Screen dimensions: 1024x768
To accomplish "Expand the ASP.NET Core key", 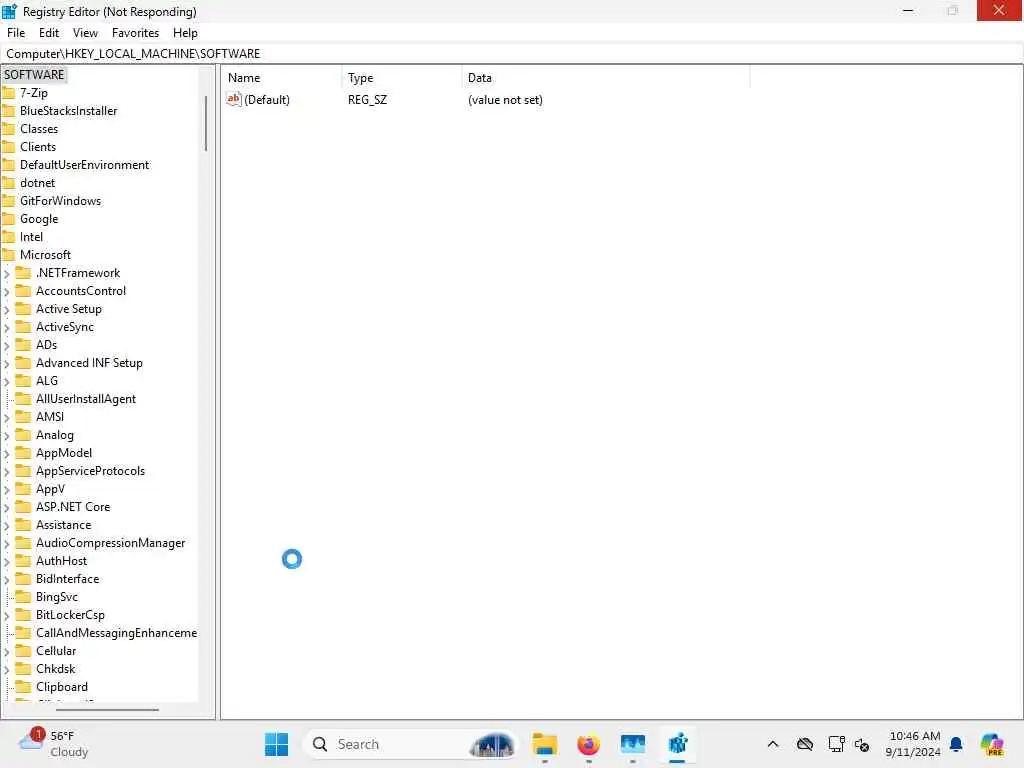I will point(7,507).
